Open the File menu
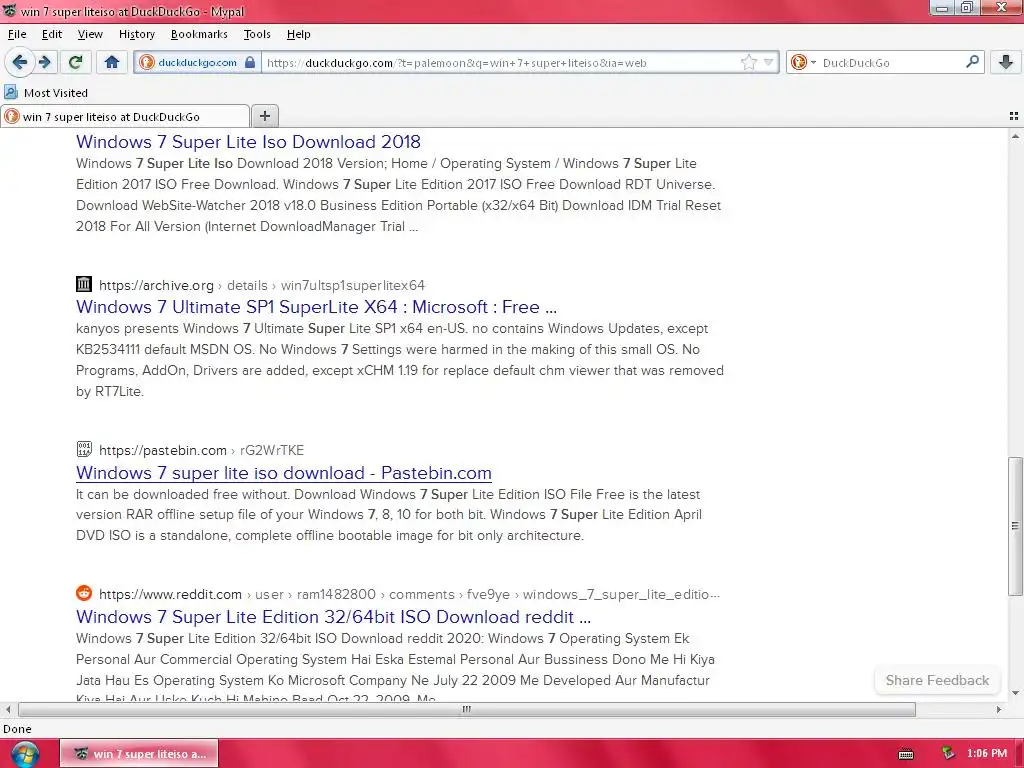1024x768 pixels. pos(17,34)
